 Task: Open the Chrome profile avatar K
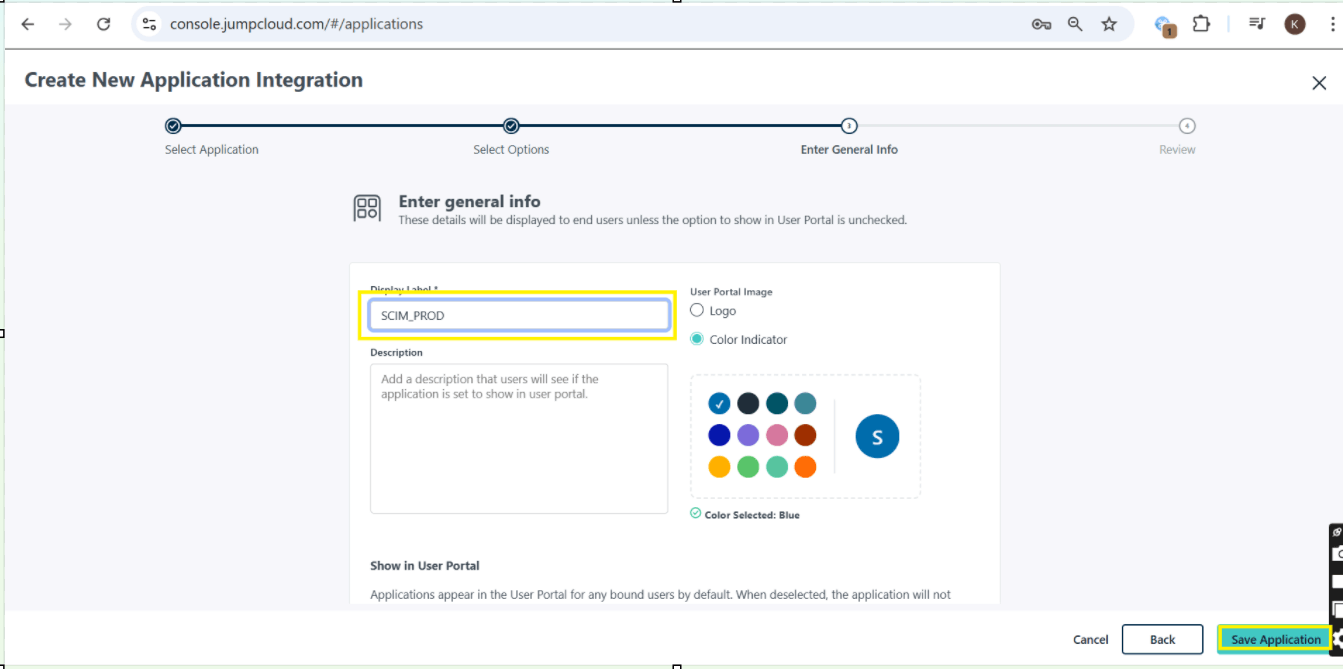pos(1295,24)
